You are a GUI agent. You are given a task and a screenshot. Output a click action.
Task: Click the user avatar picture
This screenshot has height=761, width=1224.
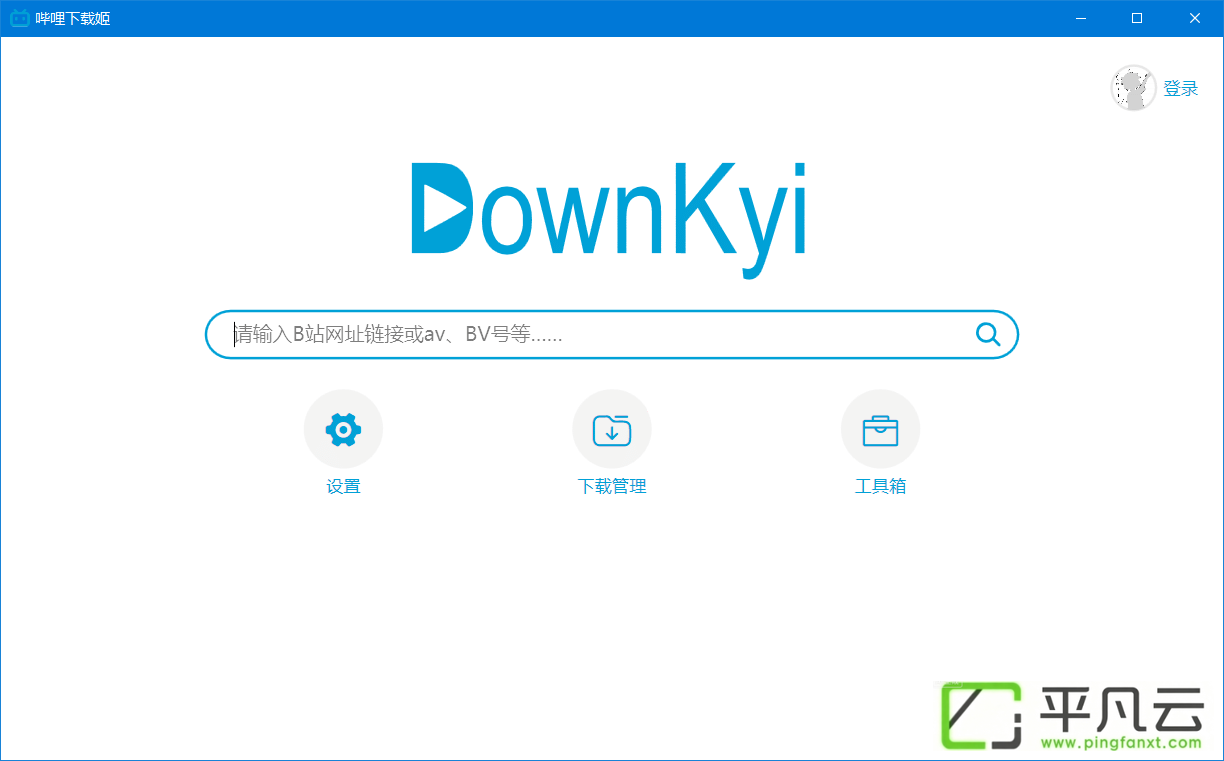point(1134,88)
